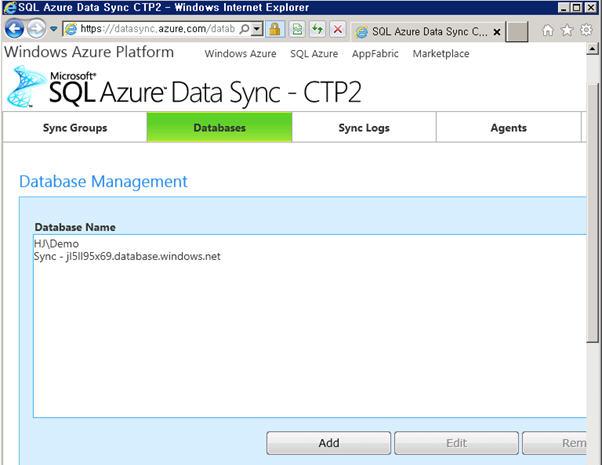The height and width of the screenshot is (465, 602).
Task: Switch to the Sync Groups tab
Action: click(x=75, y=127)
